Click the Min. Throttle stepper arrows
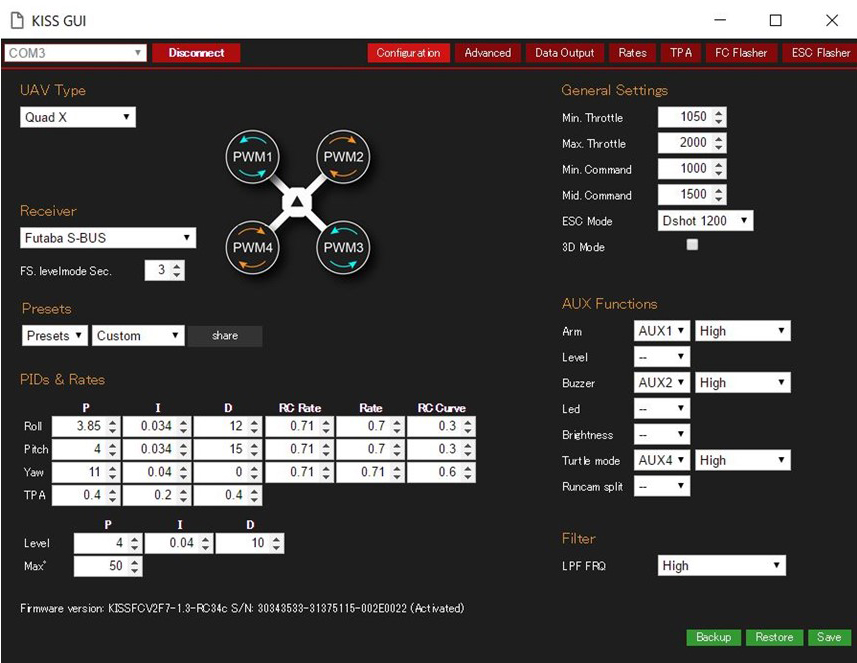Viewport: 857px width, 663px height. [x=719, y=117]
